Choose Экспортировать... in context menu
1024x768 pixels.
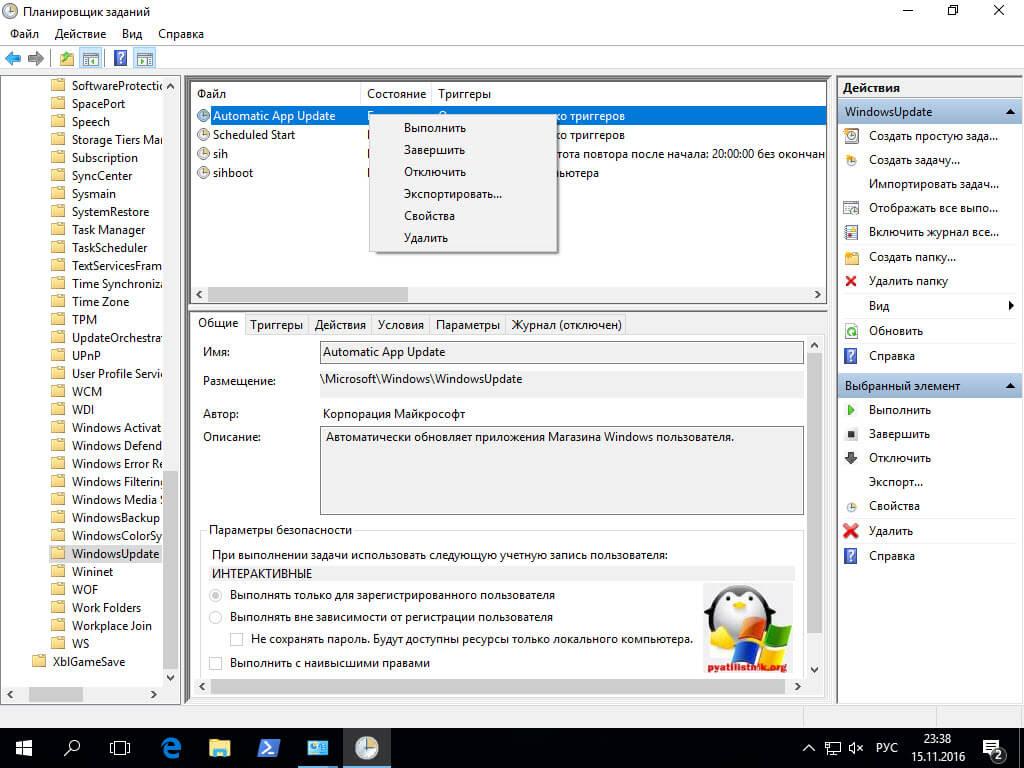point(463,194)
